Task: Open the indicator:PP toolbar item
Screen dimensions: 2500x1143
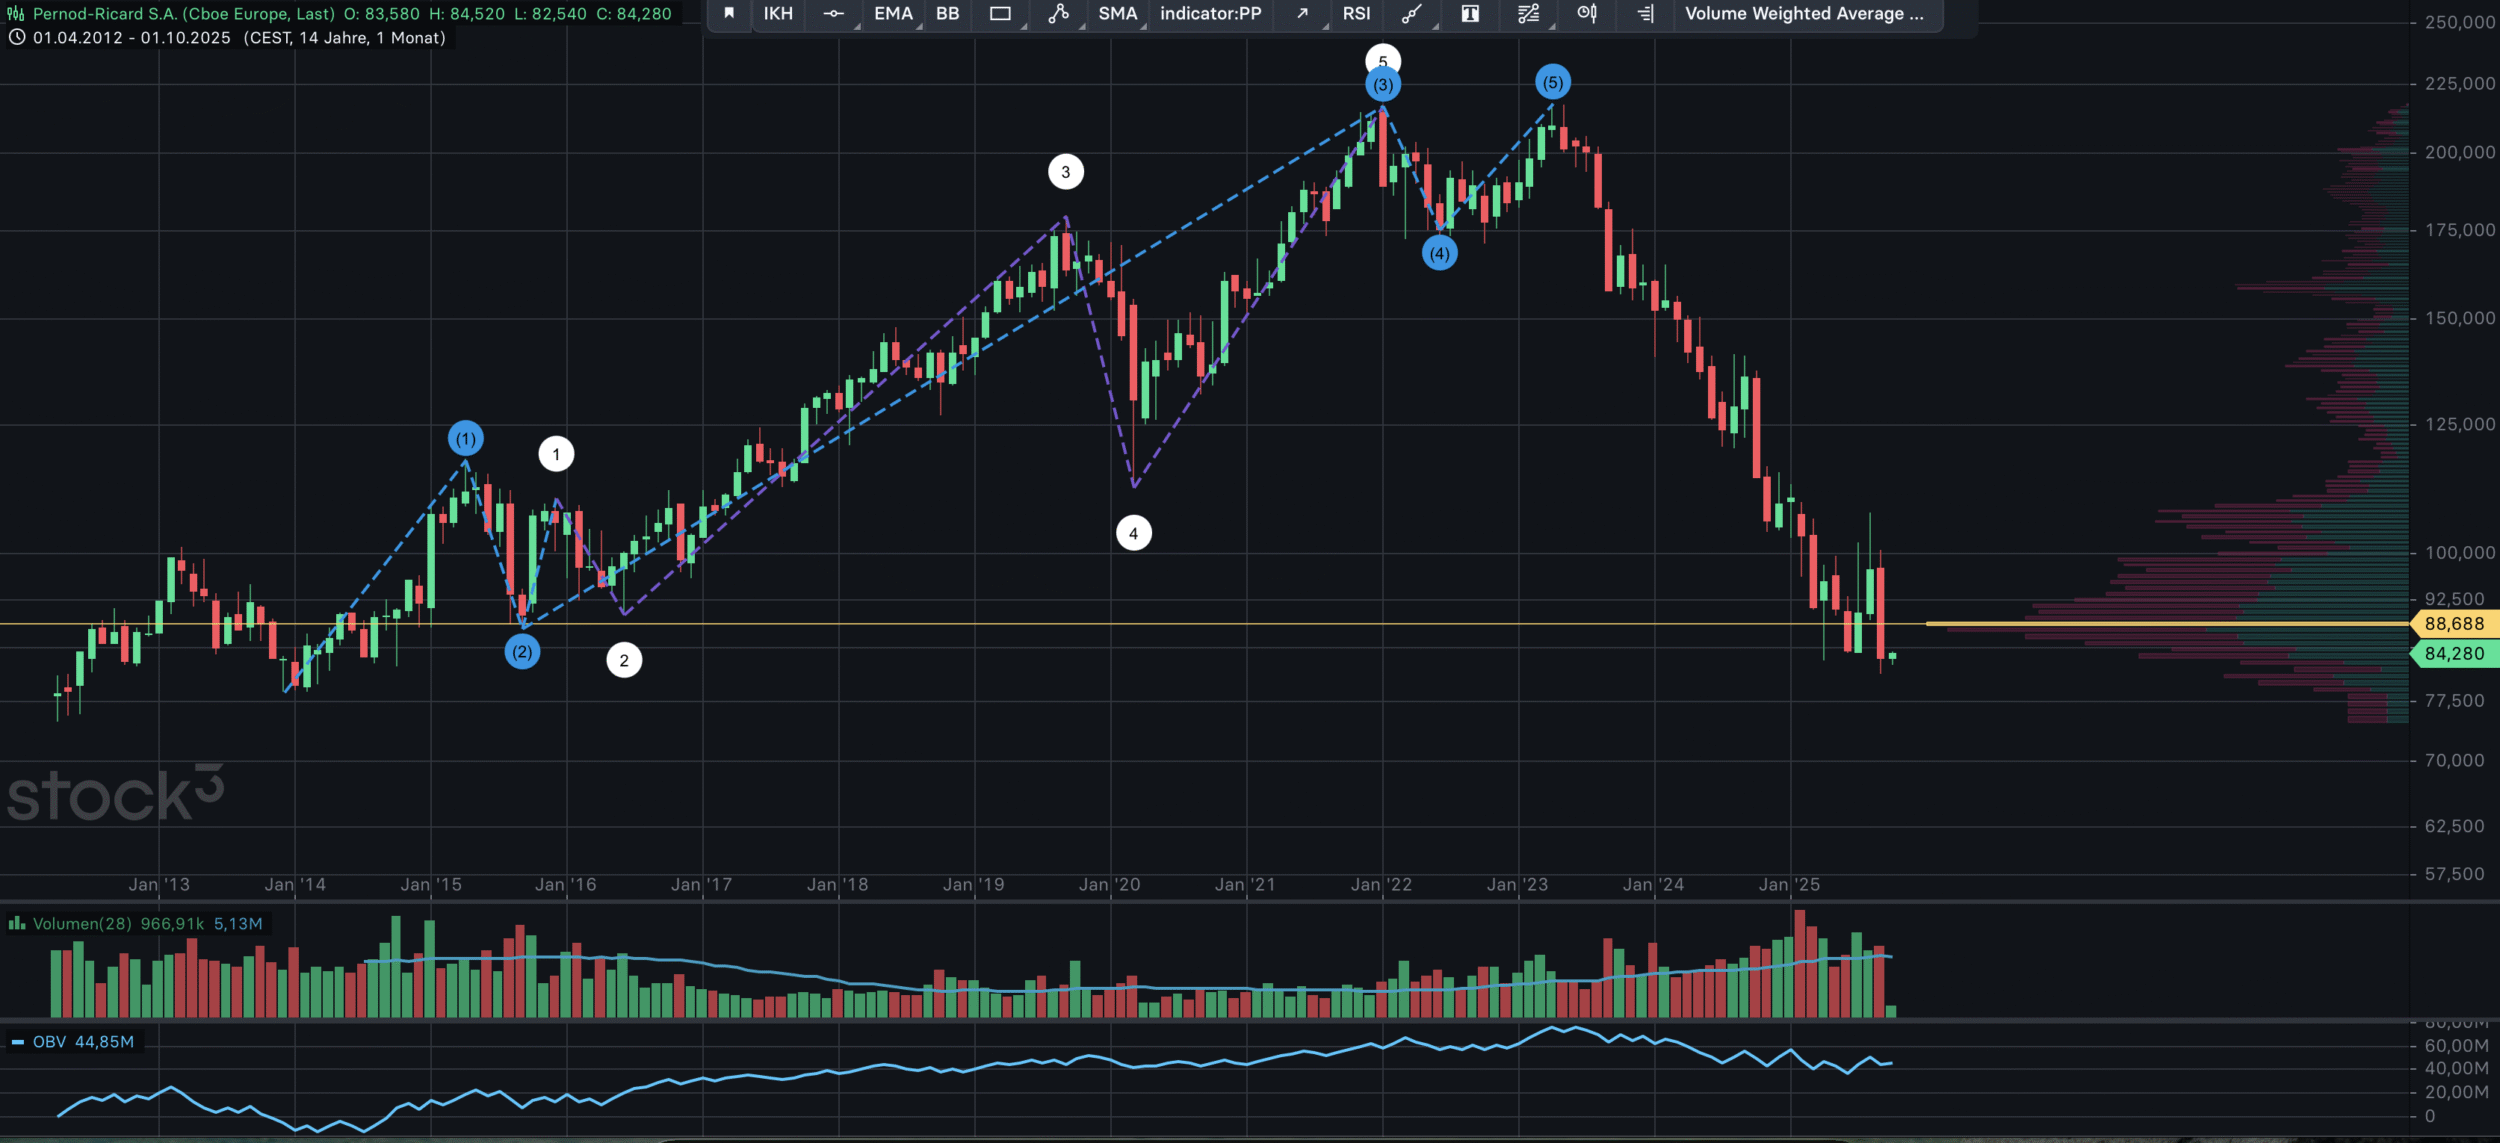Action: click(x=1210, y=14)
